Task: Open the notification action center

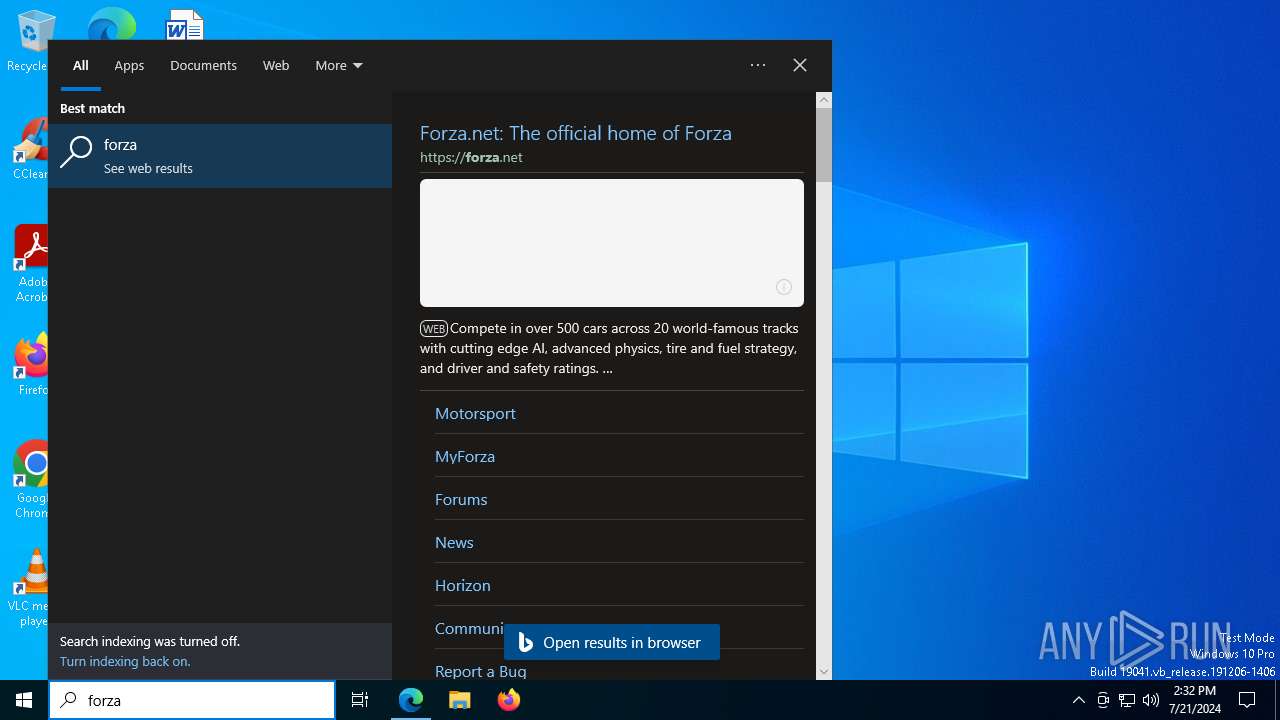Action: (1247, 700)
